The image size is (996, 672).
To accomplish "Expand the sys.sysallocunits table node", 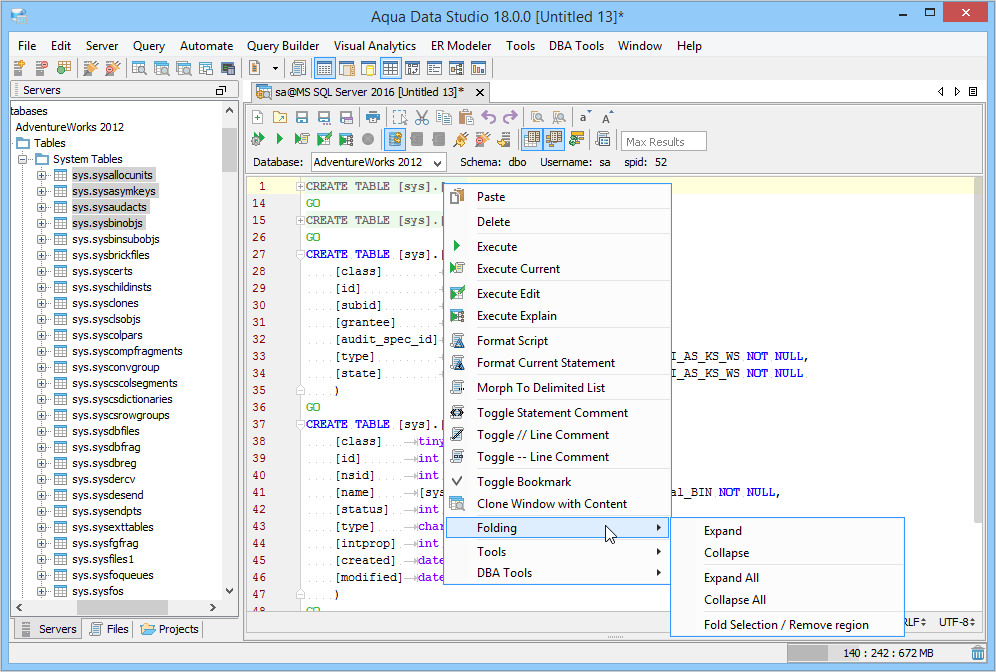I will [x=42, y=175].
